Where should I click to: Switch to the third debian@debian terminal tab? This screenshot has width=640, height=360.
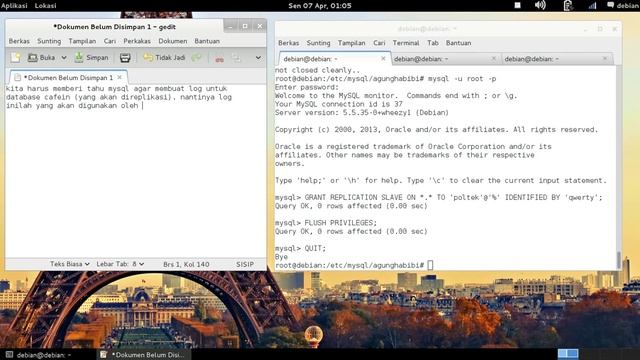tap(556, 59)
